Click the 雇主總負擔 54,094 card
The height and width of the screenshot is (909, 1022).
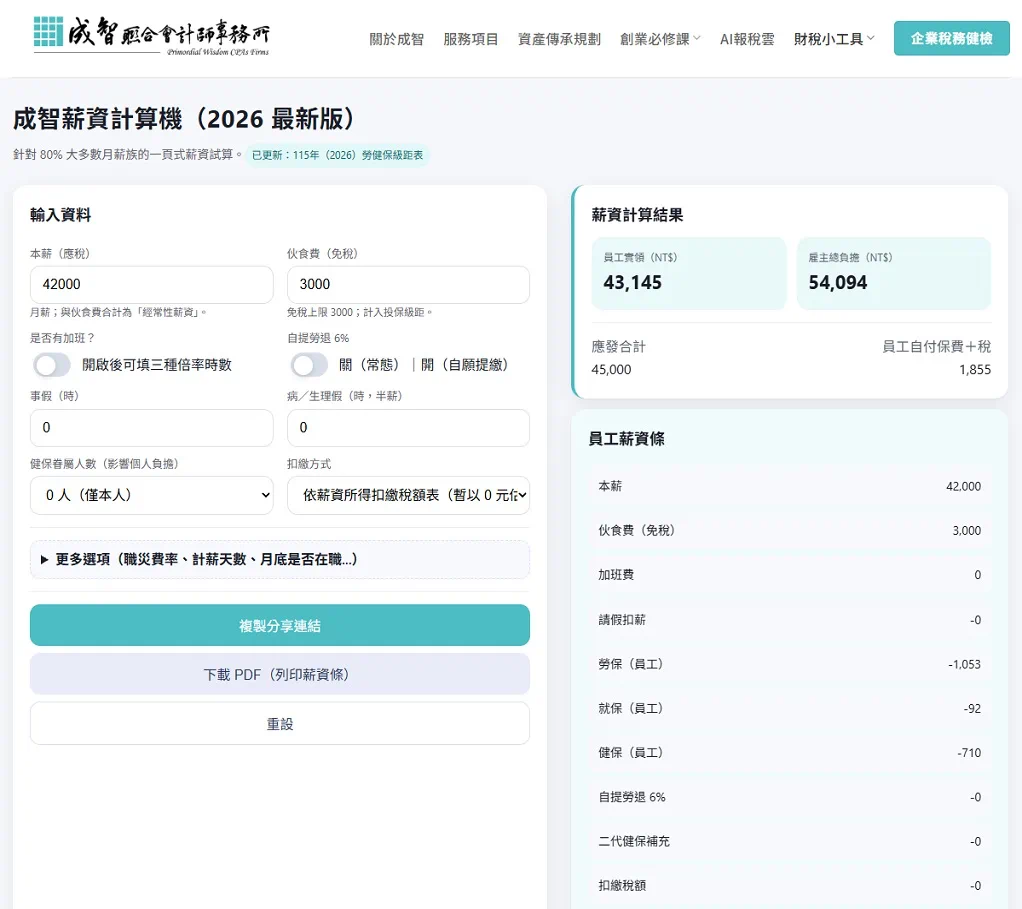tap(894, 273)
